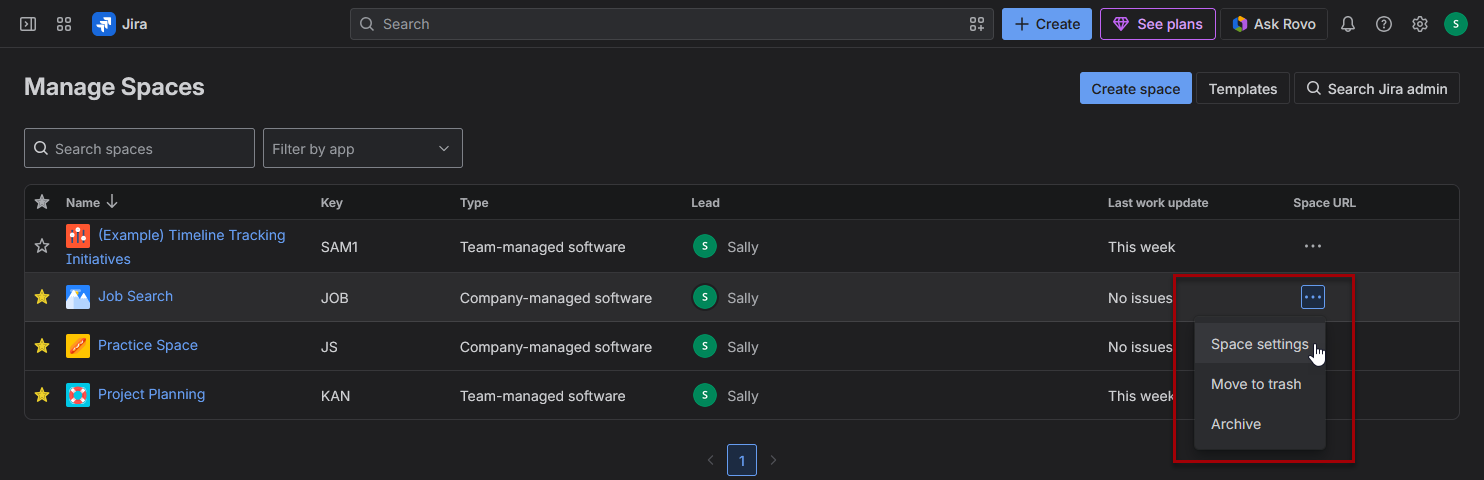Open more actions for Timeline Tracking row
Image resolution: width=1484 pixels, height=480 pixels.
[1313, 246]
